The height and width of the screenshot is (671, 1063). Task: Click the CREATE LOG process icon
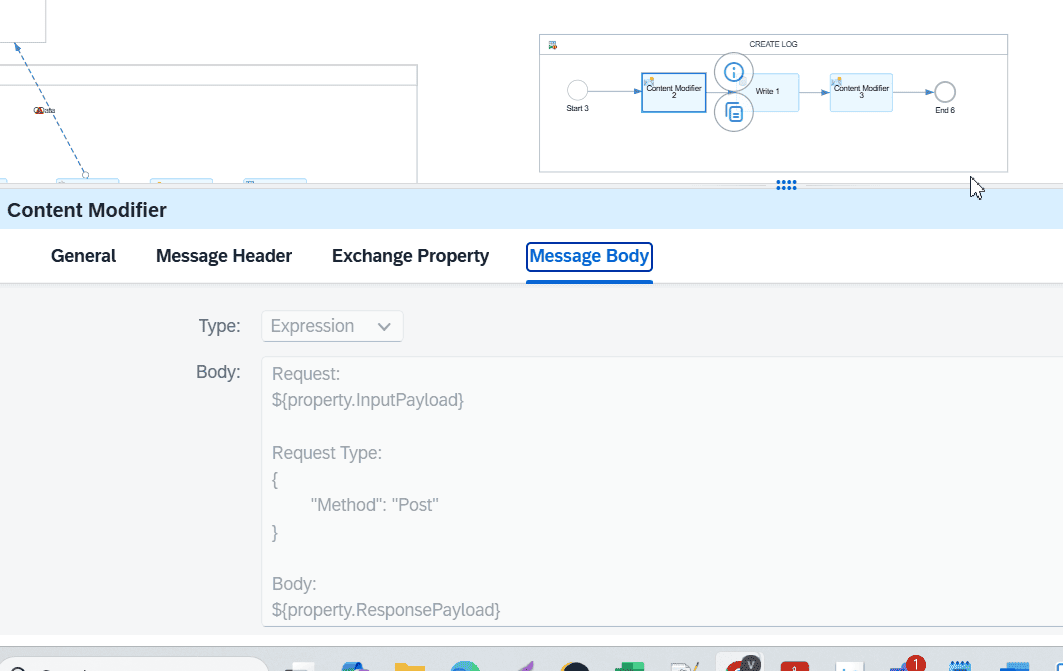pyautogui.click(x=553, y=45)
